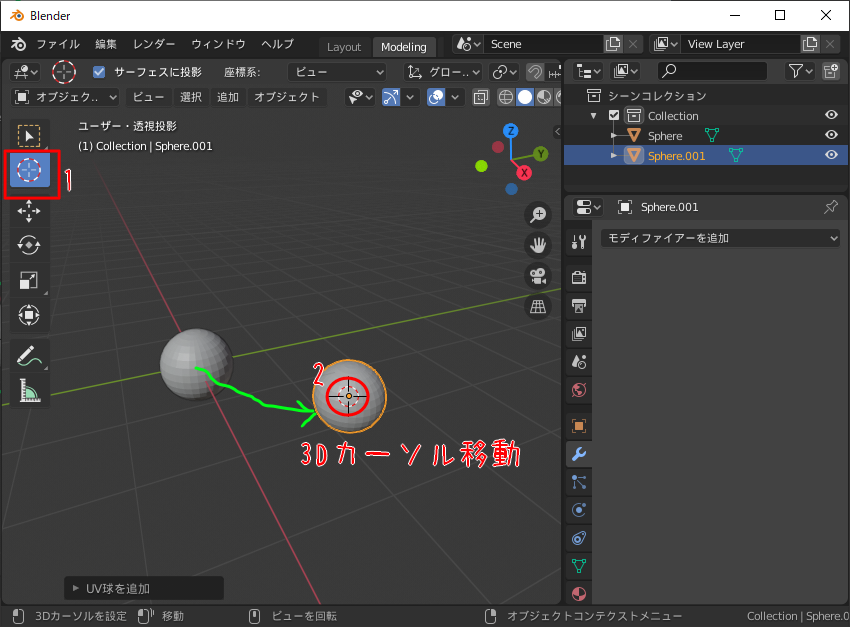Click the zoom magnifier in viewport
Screen dimensions: 850x627
click(x=538, y=215)
